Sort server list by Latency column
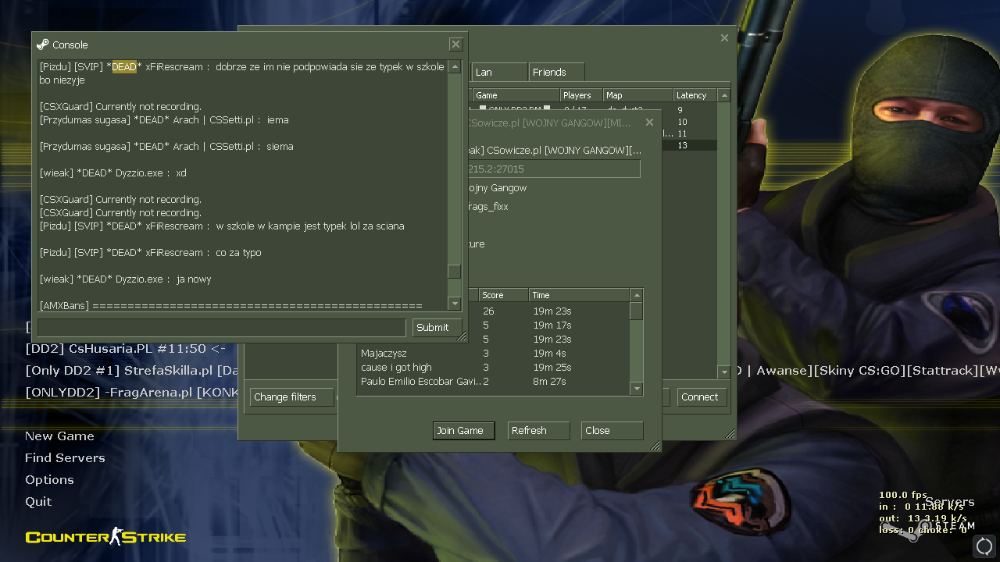 (x=694, y=95)
